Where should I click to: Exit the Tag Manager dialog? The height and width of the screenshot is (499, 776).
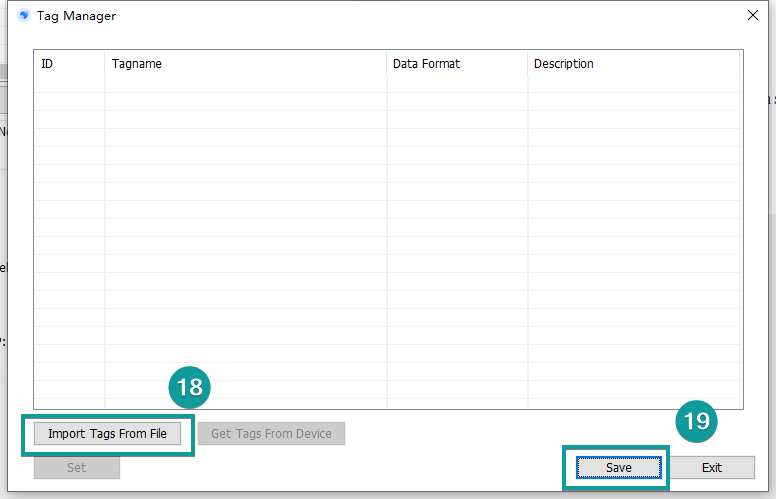pyautogui.click(x=711, y=467)
